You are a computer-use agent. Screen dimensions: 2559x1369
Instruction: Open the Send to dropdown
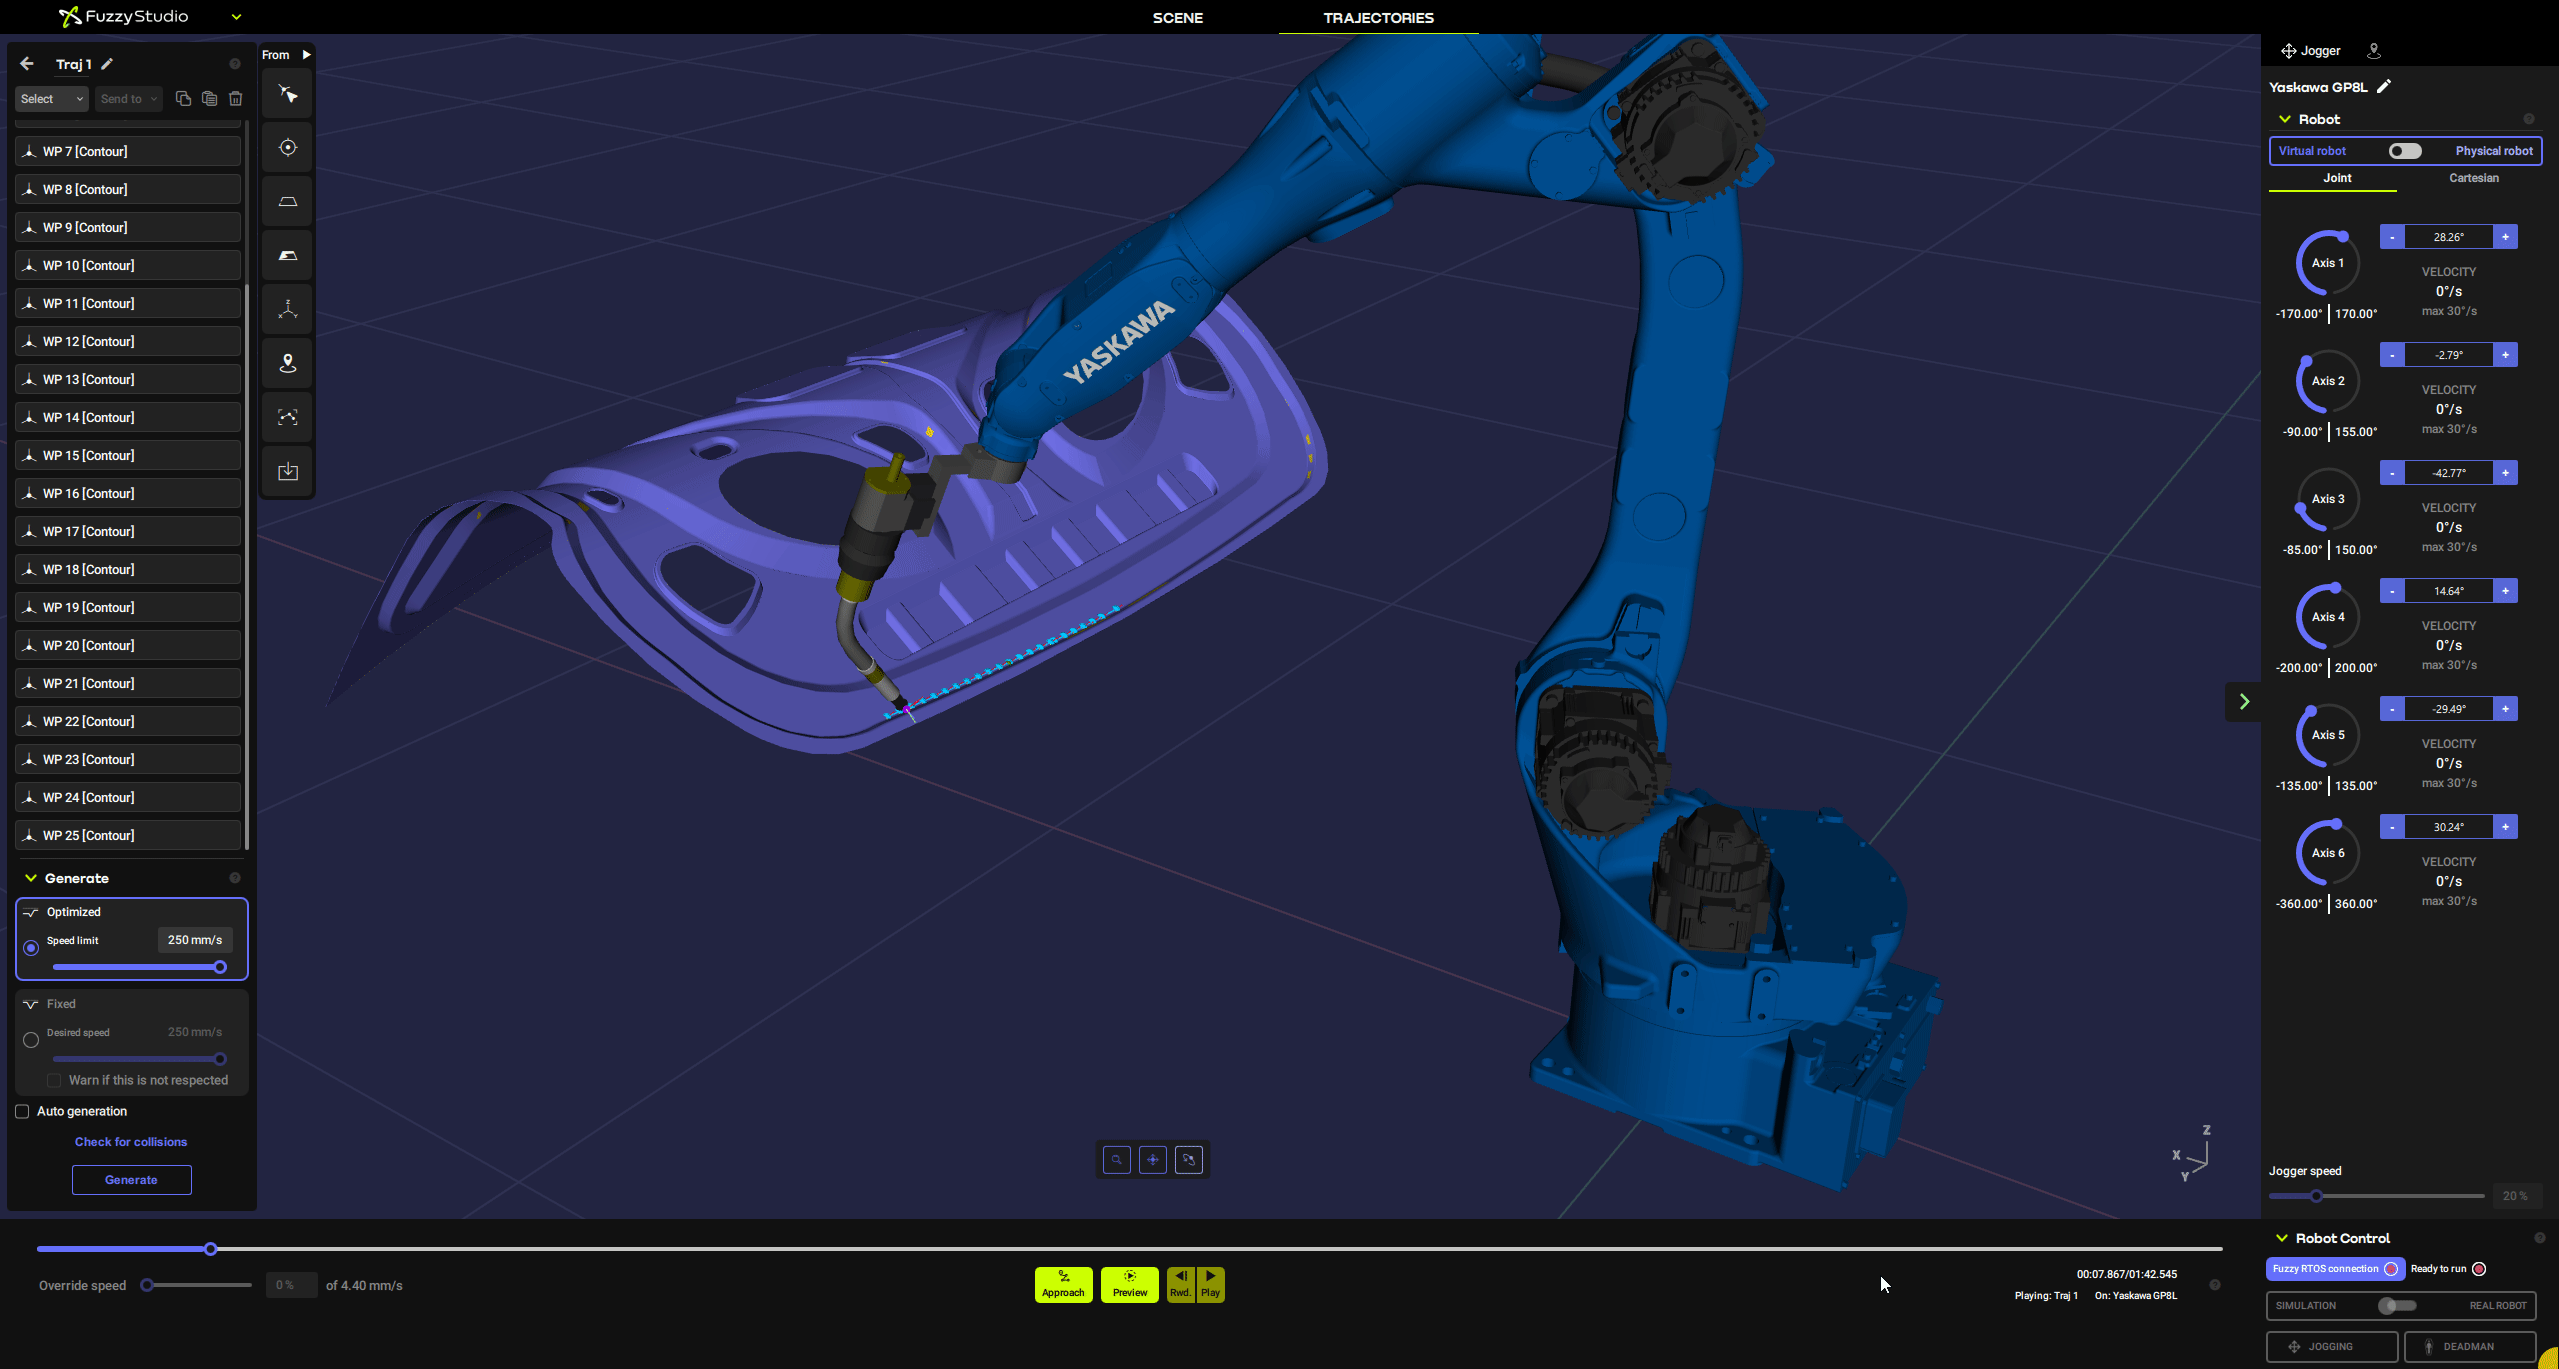point(129,99)
